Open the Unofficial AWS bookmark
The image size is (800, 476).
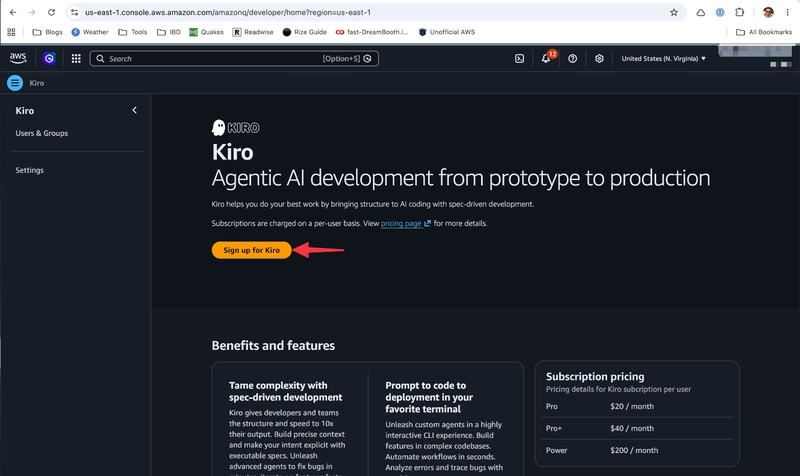click(447, 32)
